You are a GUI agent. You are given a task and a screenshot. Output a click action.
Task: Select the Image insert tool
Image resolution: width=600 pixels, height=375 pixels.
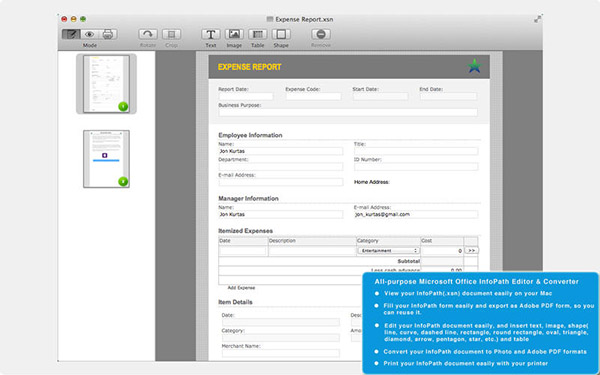(x=234, y=34)
